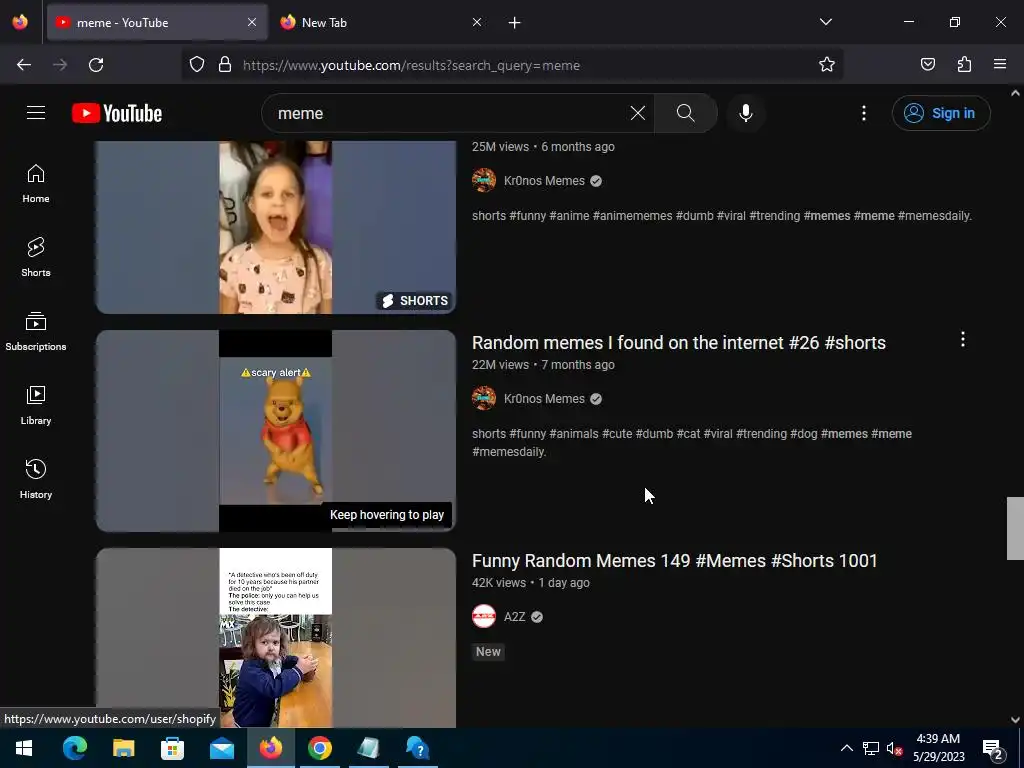Click the 22M views • 7 months ago text

(x=543, y=365)
